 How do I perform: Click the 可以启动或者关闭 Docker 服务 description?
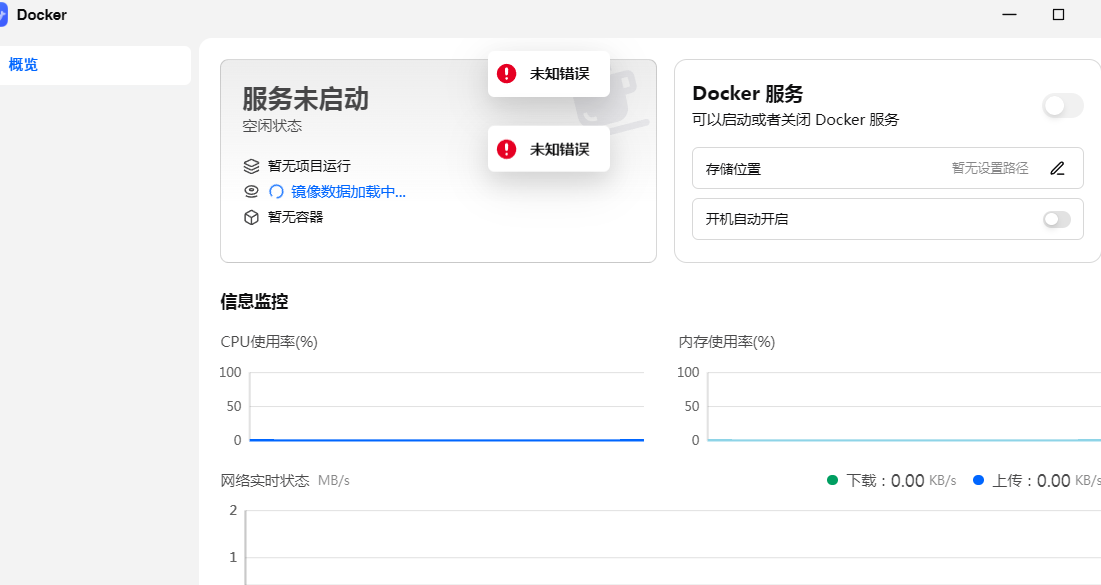click(796, 120)
